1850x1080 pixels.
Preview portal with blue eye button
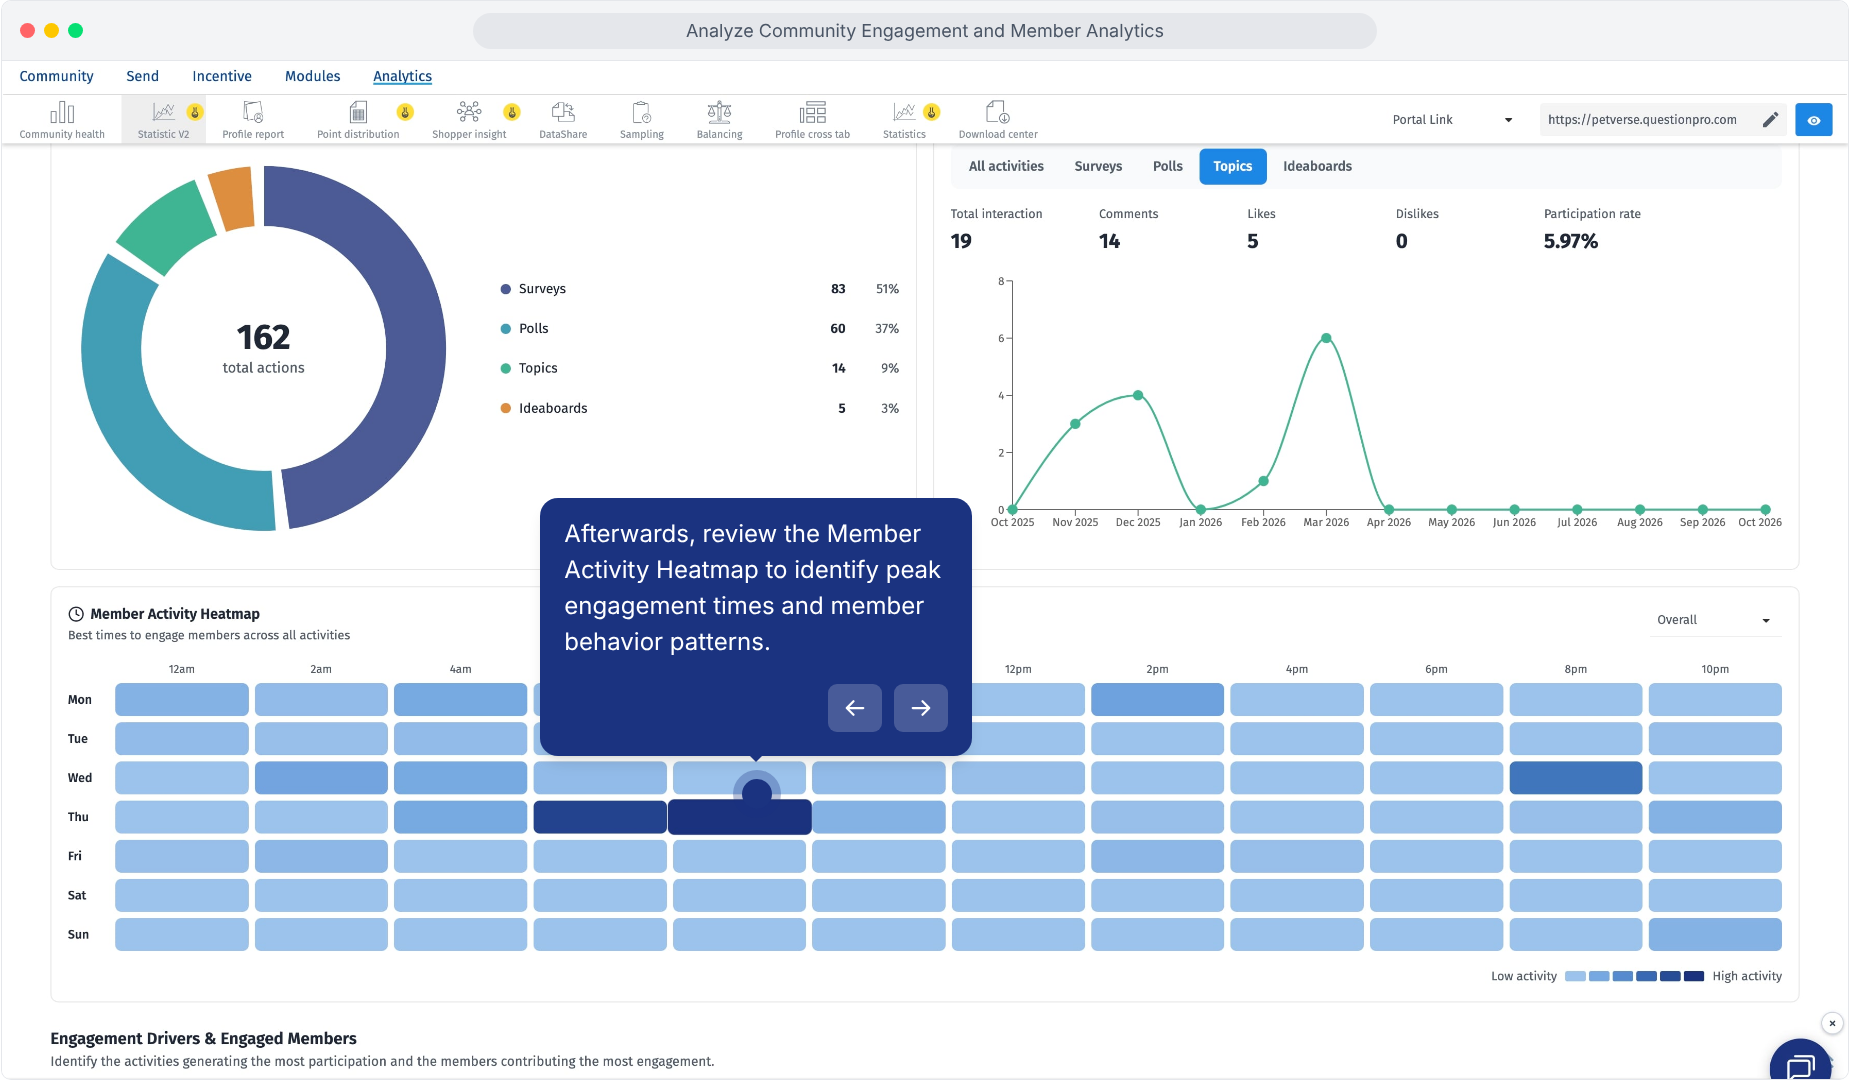click(1814, 120)
